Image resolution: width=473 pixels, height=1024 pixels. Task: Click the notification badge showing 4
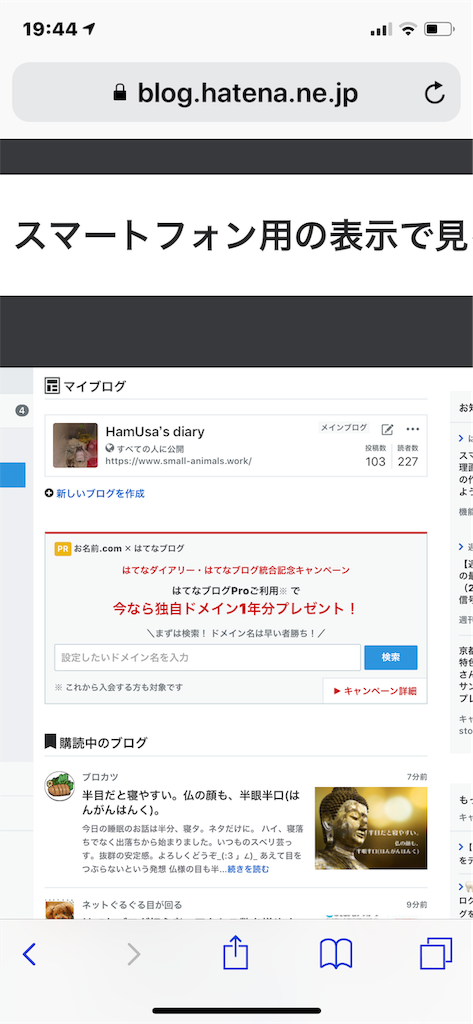22,411
